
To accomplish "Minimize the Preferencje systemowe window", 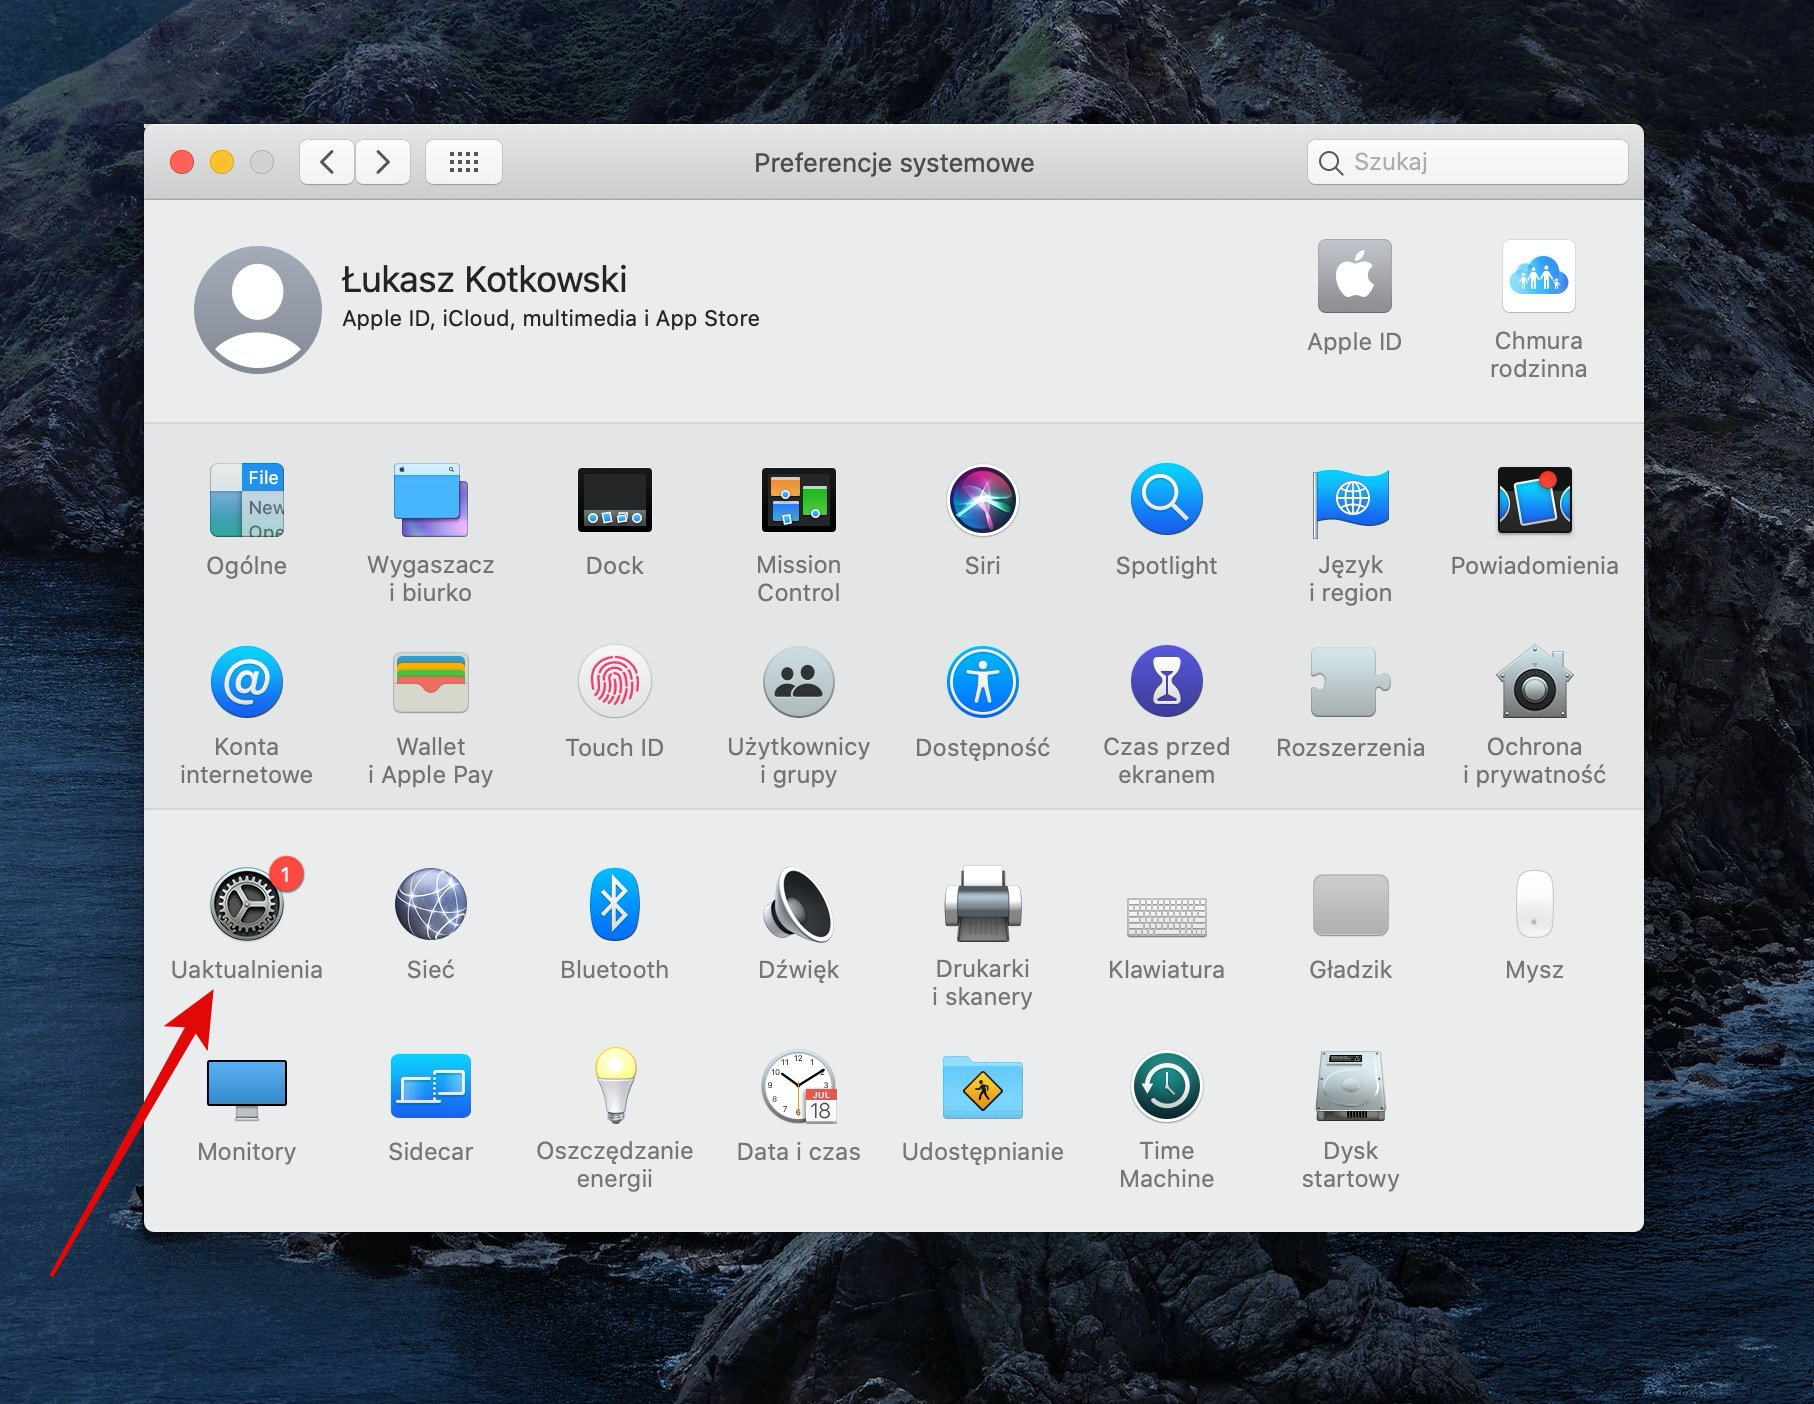I will click(x=222, y=162).
